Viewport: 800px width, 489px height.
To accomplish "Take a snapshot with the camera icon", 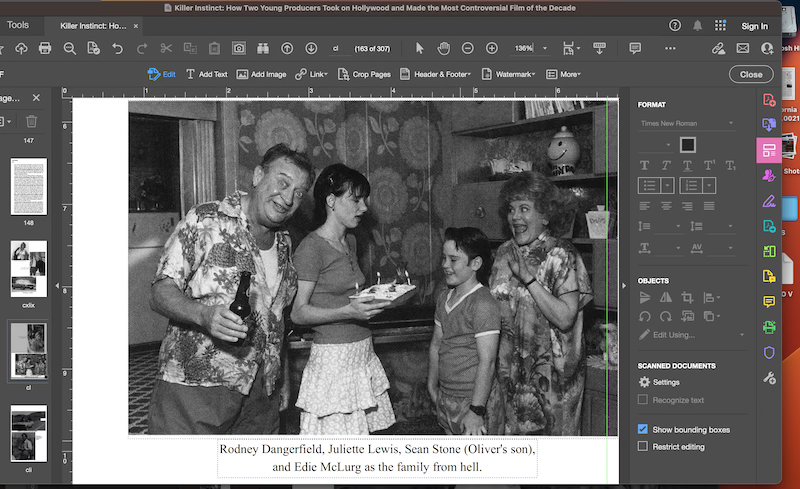I will (238, 48).
